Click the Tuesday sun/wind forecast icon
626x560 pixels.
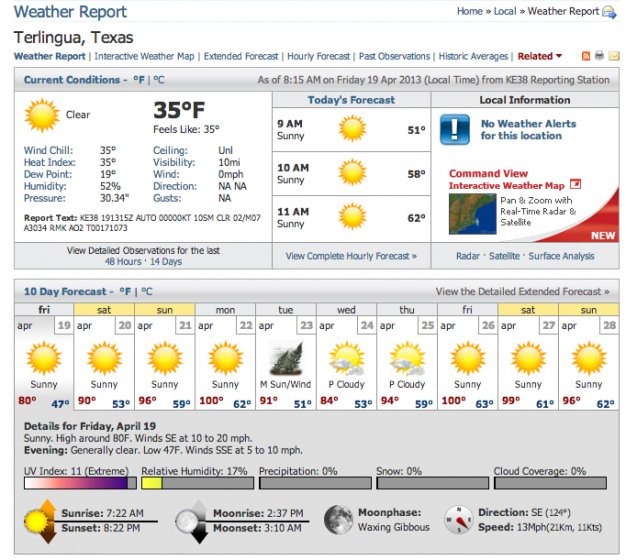[x=286, y=358]
